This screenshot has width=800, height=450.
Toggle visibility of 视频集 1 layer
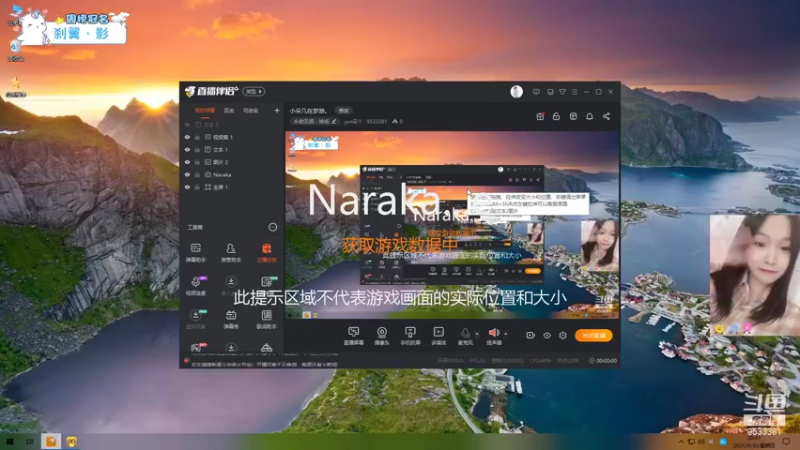pyautogui.click(x=187, y=137)
